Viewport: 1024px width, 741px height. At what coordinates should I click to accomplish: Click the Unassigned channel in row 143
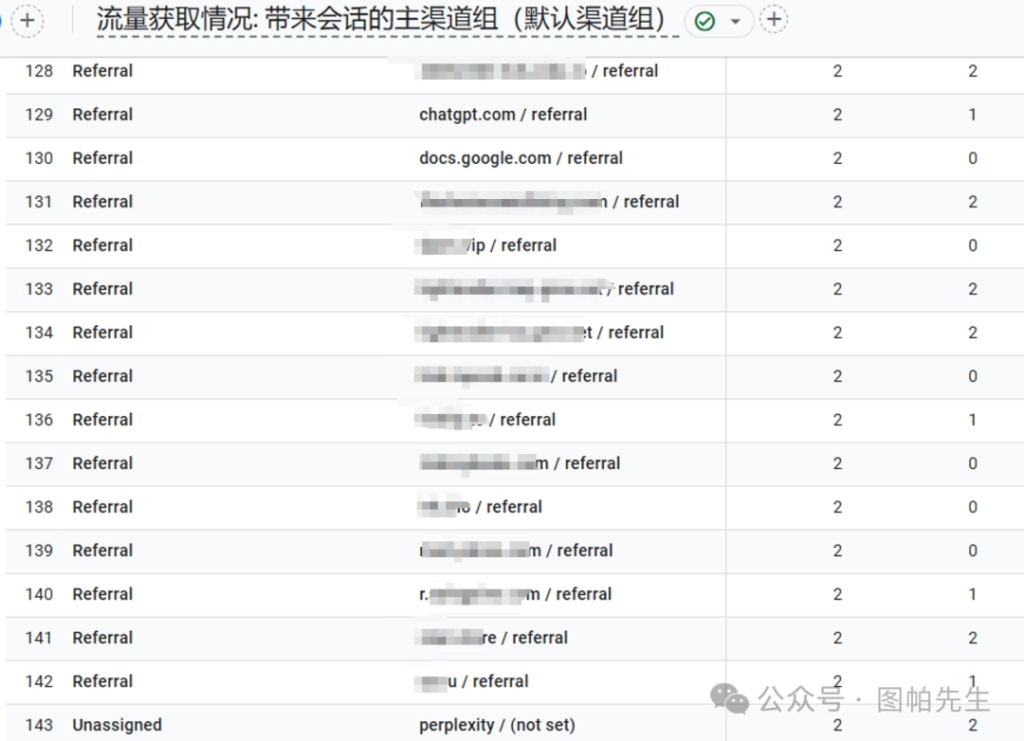116,725
